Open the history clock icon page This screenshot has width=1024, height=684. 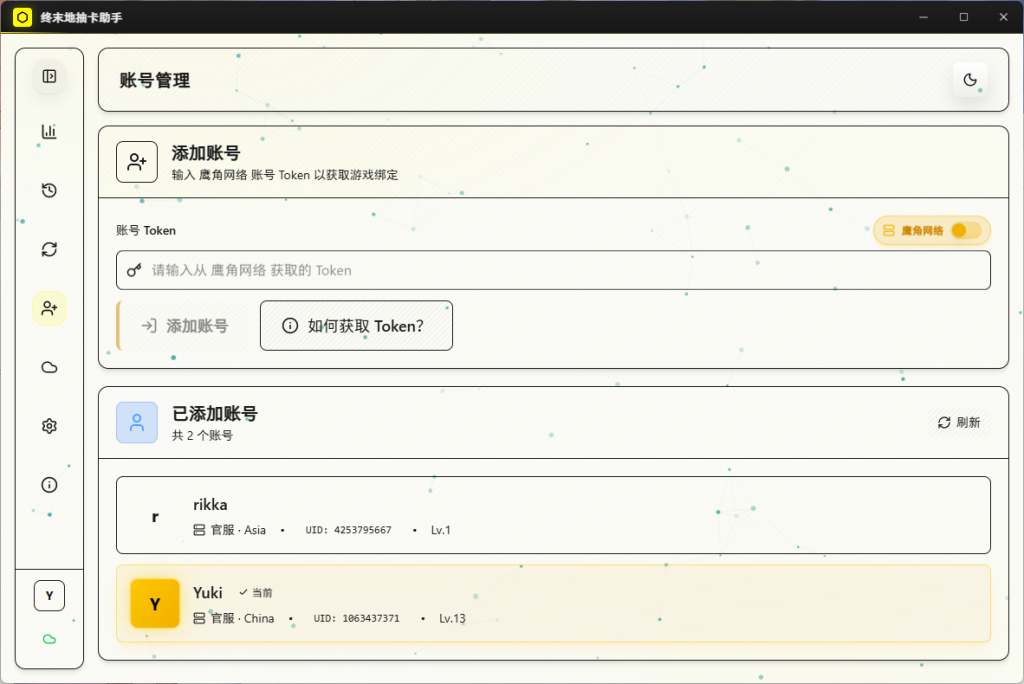pos(49,190)
